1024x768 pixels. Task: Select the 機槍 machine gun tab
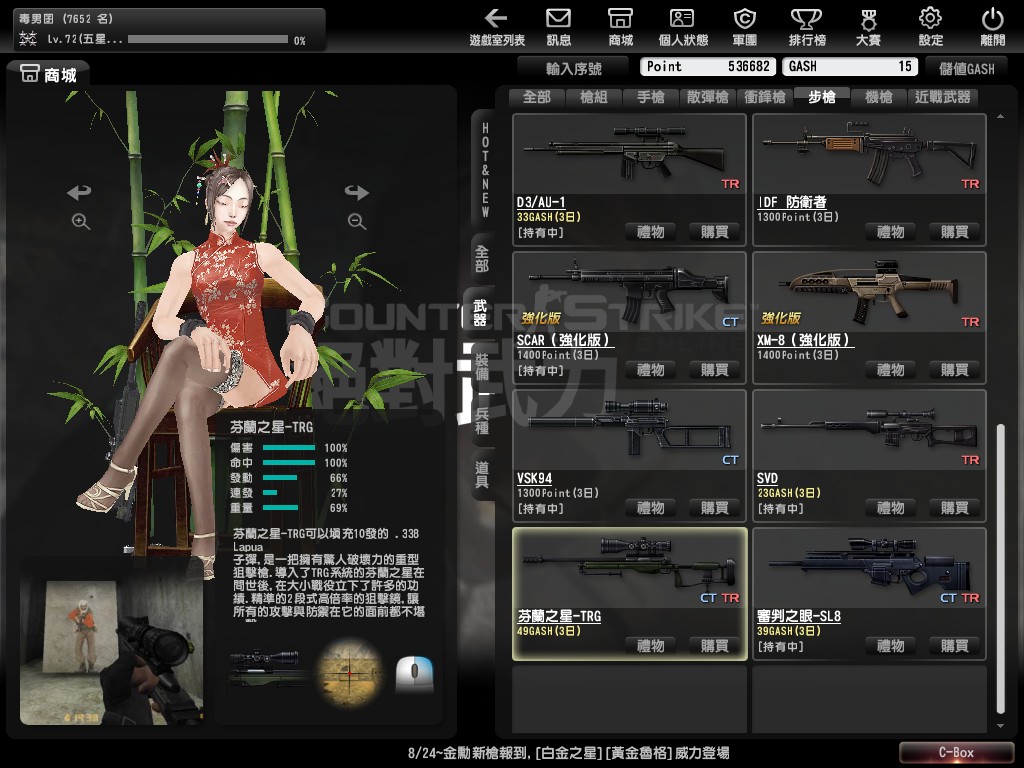878,97
